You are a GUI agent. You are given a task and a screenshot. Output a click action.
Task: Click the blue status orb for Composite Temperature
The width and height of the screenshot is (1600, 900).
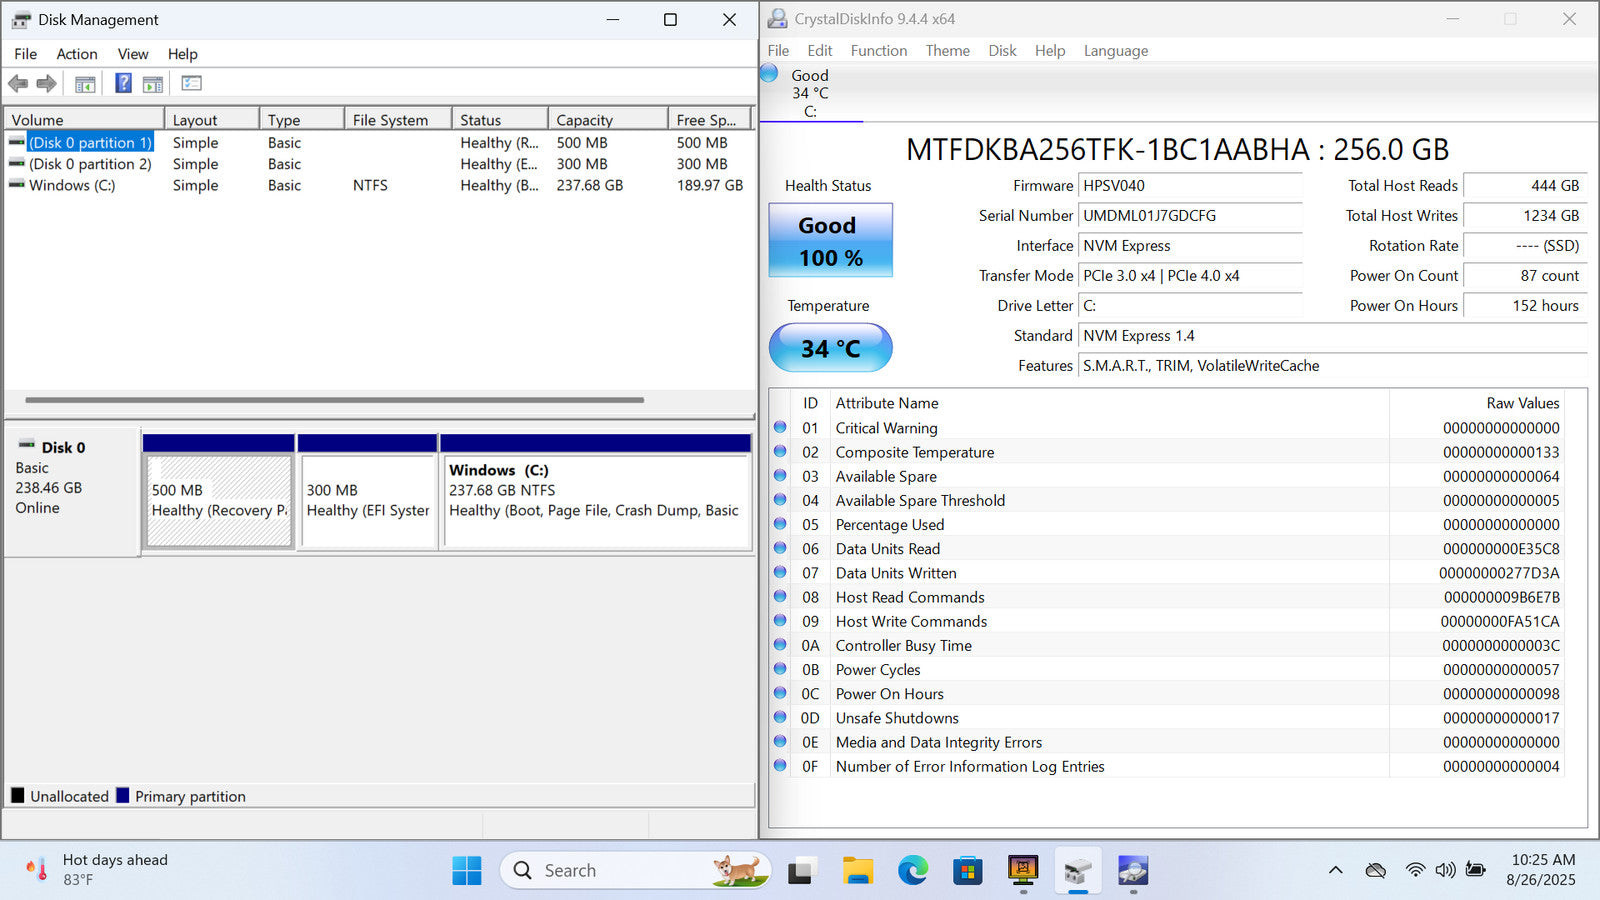(x=780, y=451)
